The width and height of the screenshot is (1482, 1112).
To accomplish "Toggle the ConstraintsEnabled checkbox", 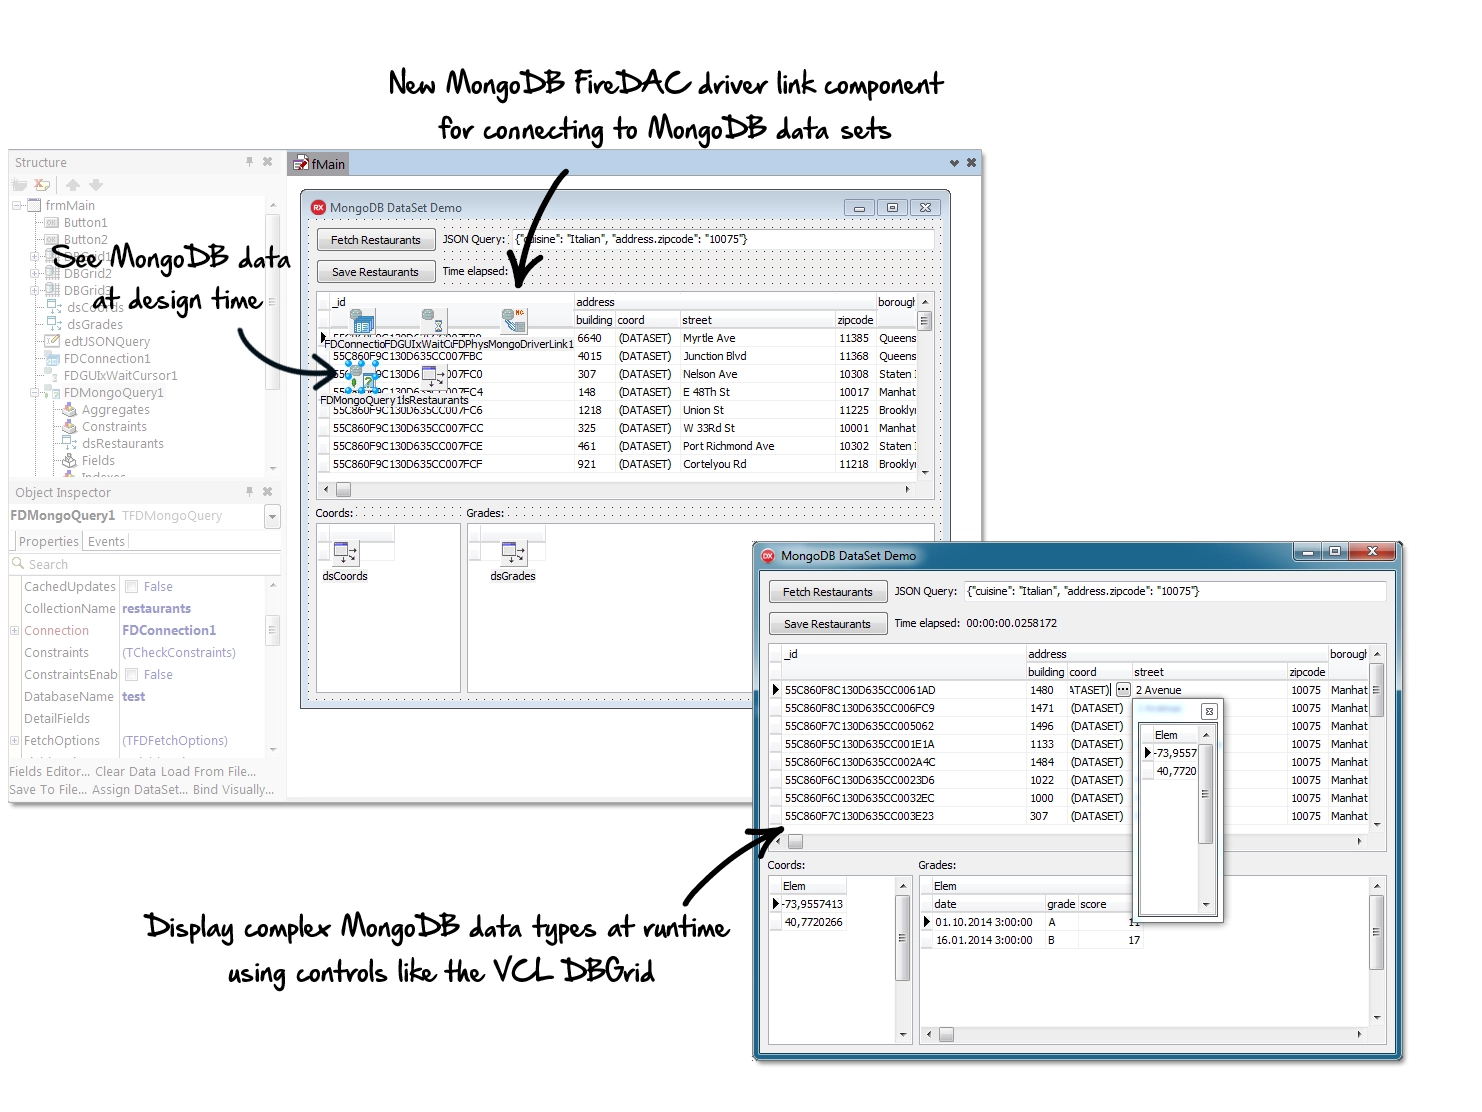I will click(x=131, y=675).
